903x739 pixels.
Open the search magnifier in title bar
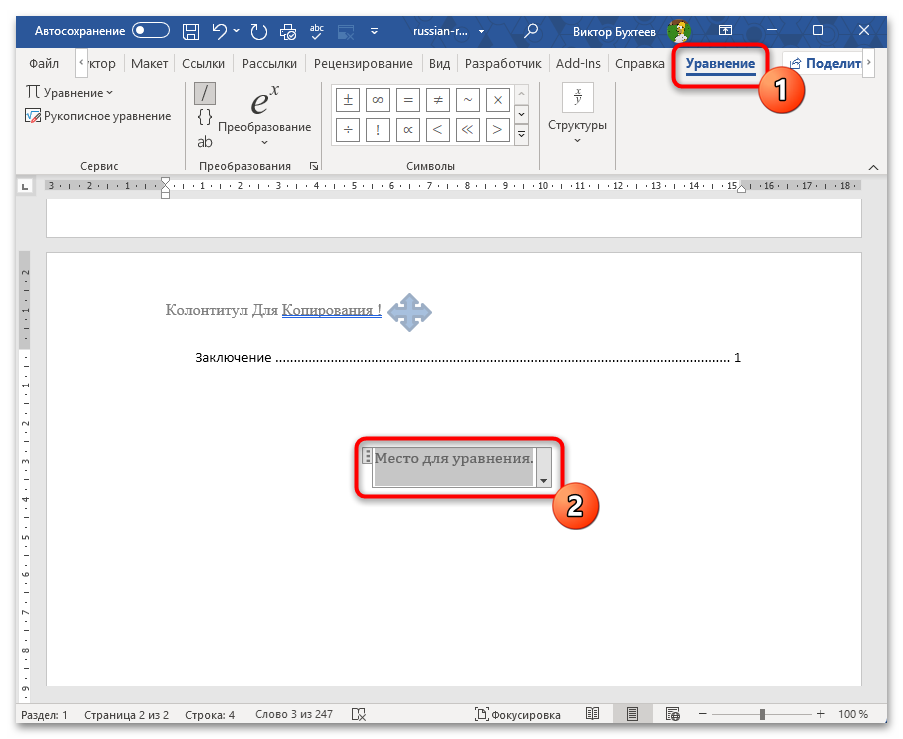pyautogui.click(x=530, y=31)
